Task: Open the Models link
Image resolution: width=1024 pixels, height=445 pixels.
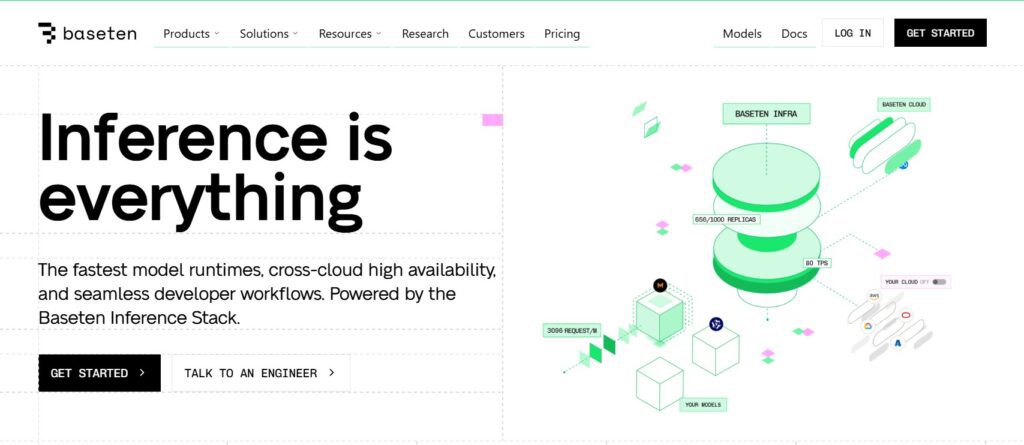Action: coord(742,33)
